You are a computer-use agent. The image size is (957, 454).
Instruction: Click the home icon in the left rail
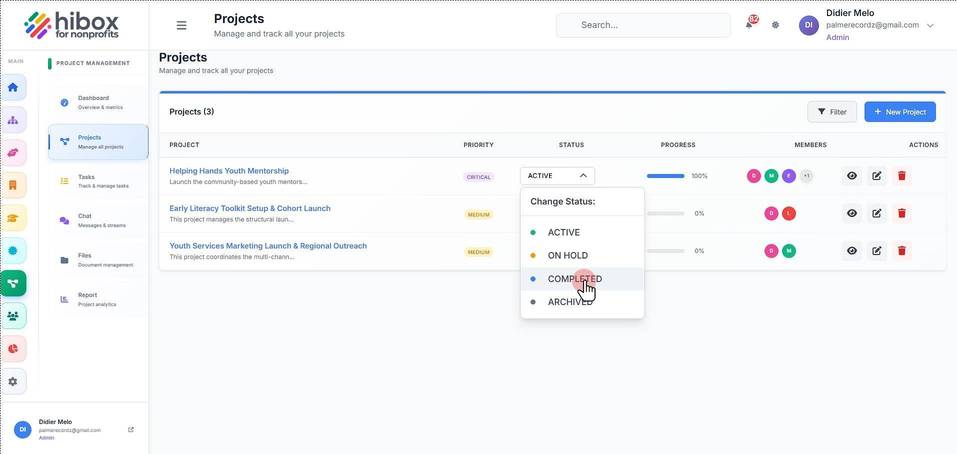pos(13,87)
